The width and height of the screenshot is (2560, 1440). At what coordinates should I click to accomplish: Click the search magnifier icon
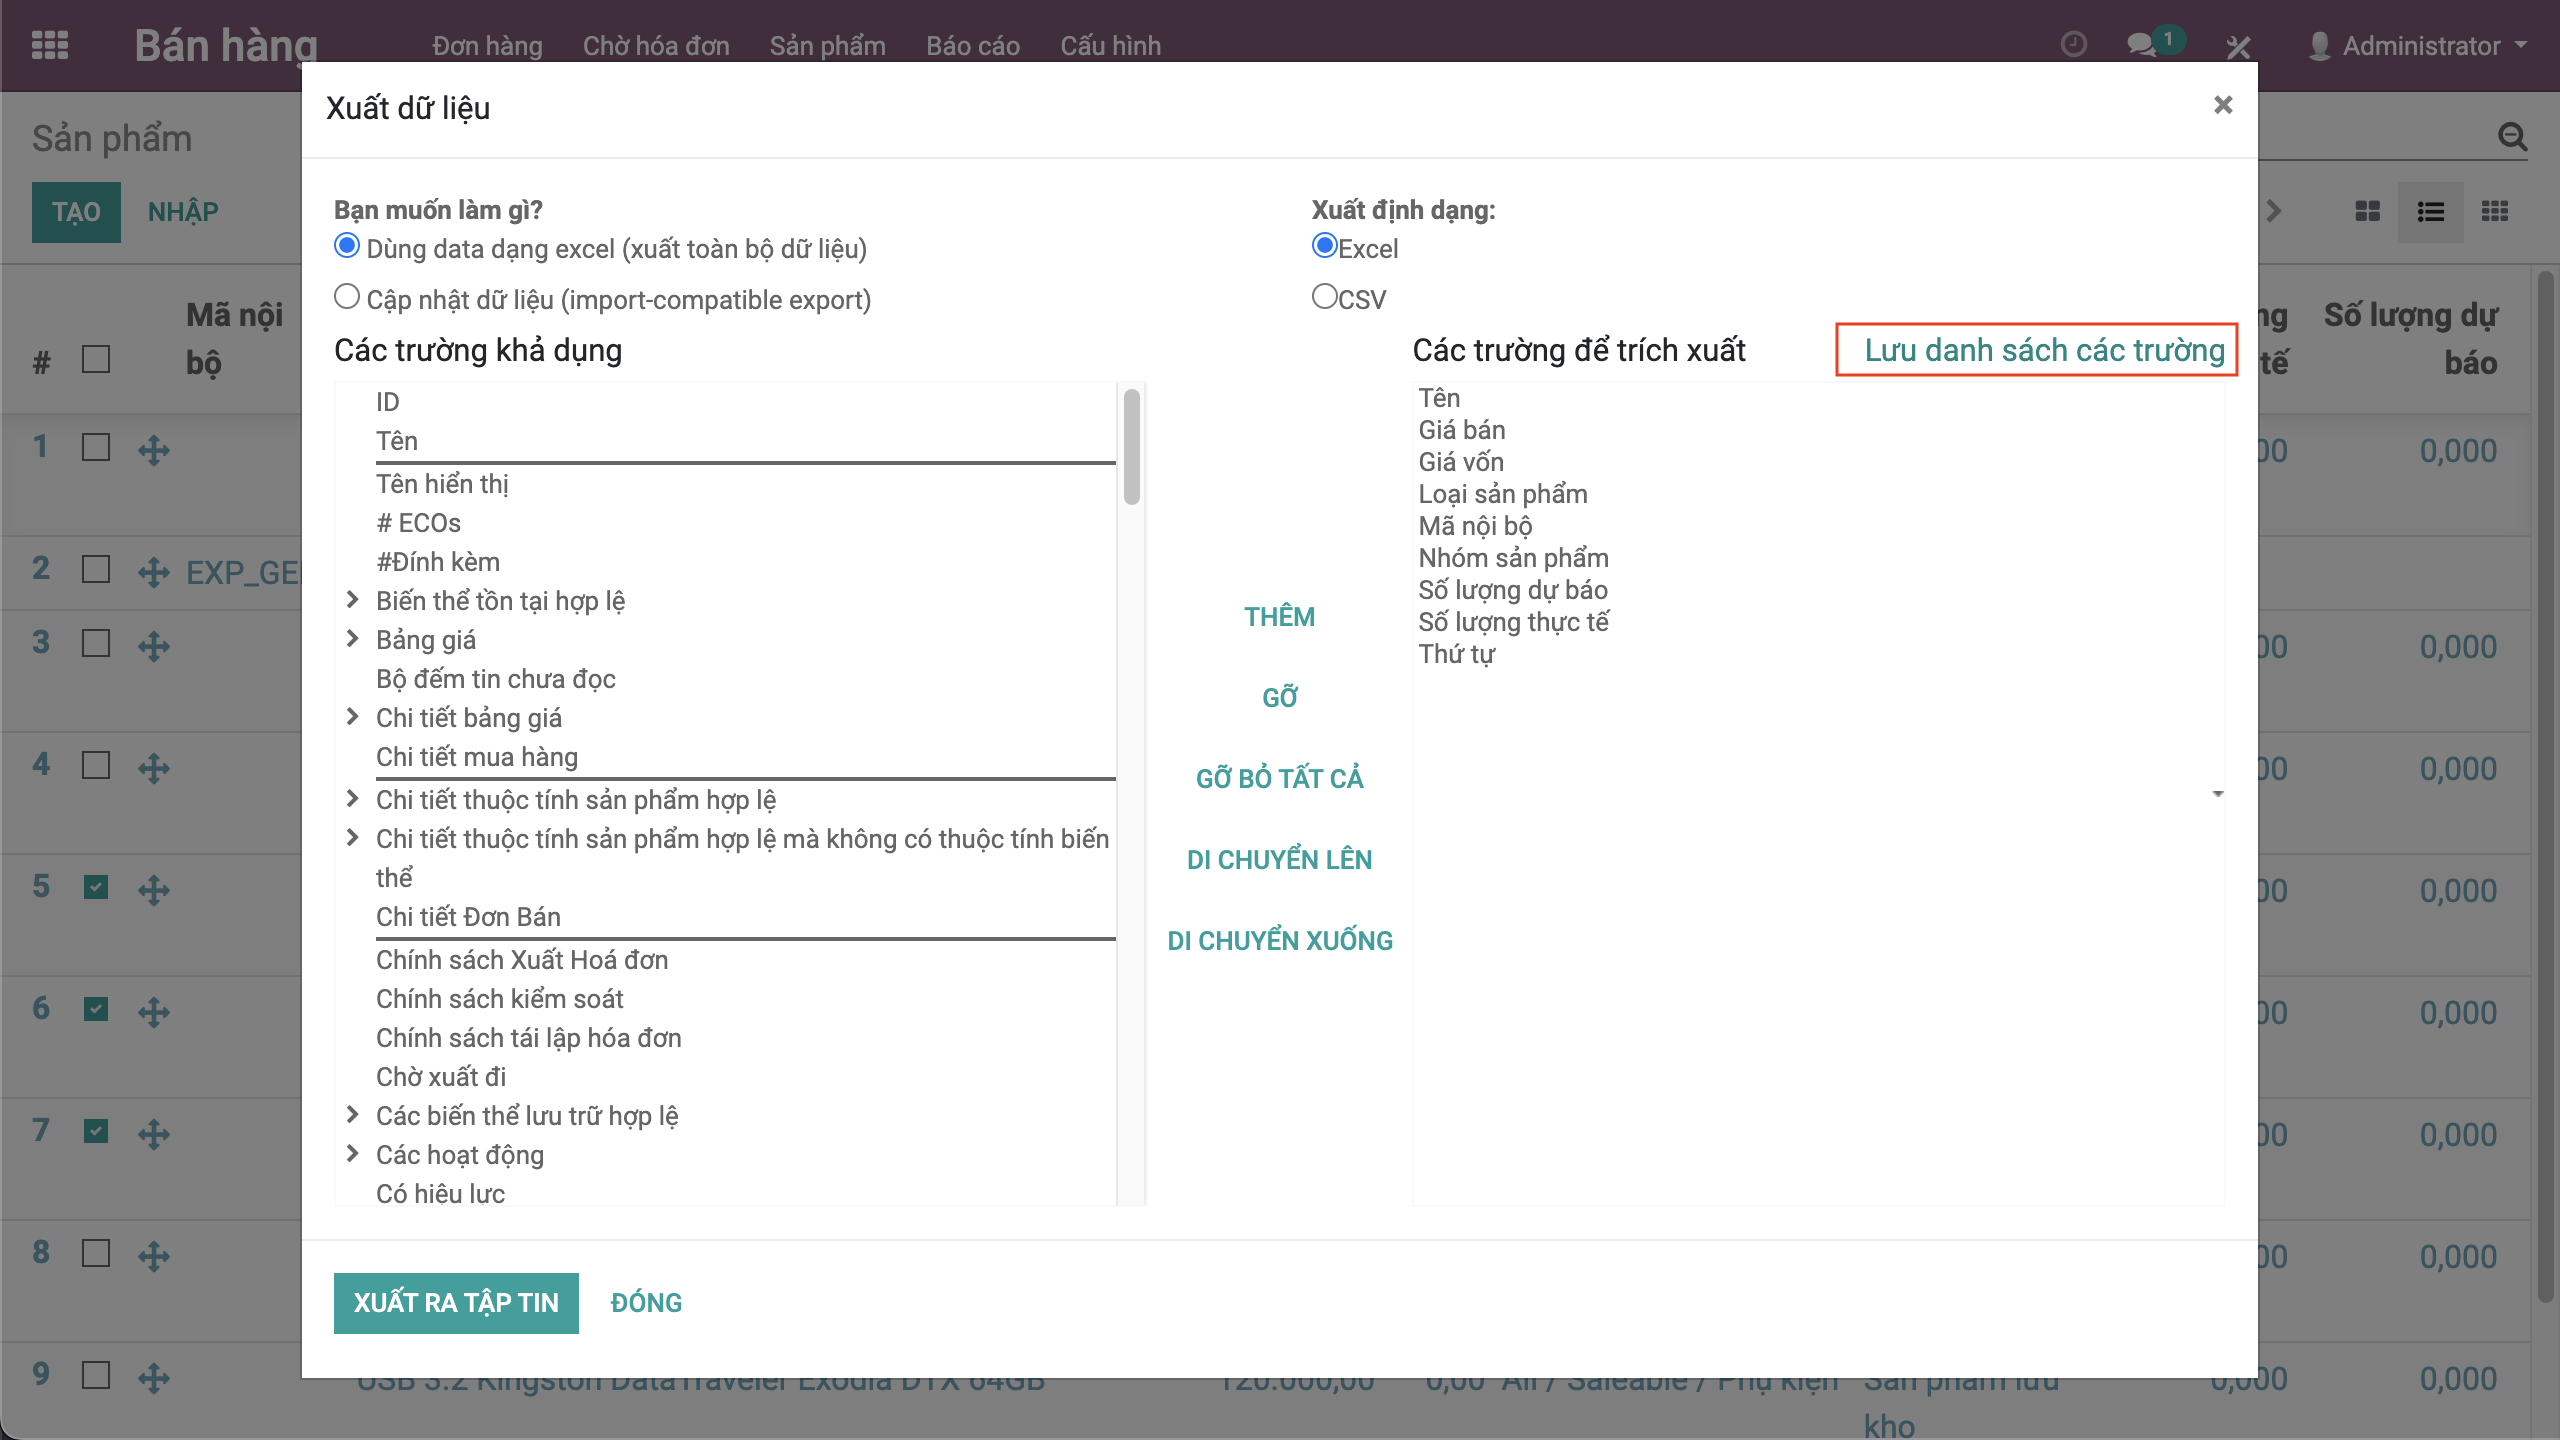click(2512, 137)
